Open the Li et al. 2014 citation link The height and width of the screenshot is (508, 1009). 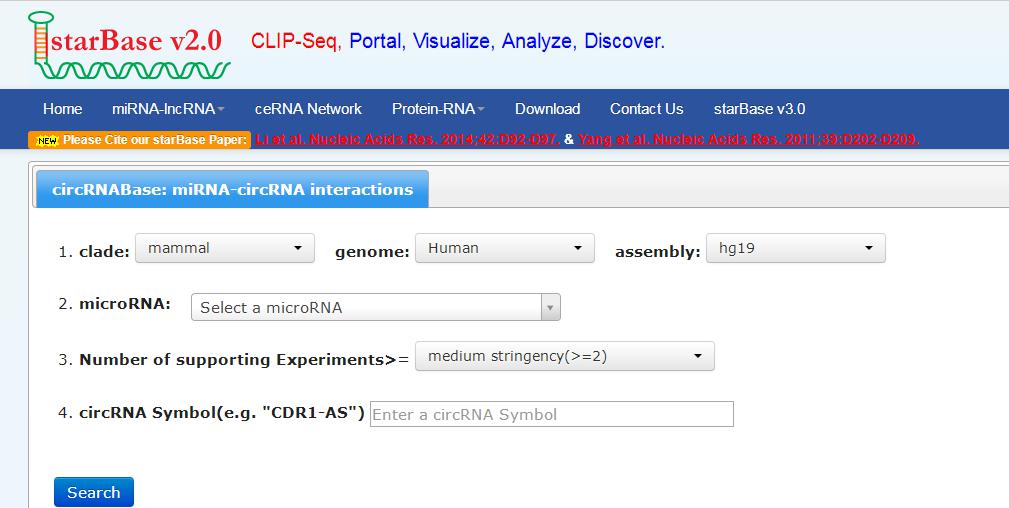tap(407, 140)
